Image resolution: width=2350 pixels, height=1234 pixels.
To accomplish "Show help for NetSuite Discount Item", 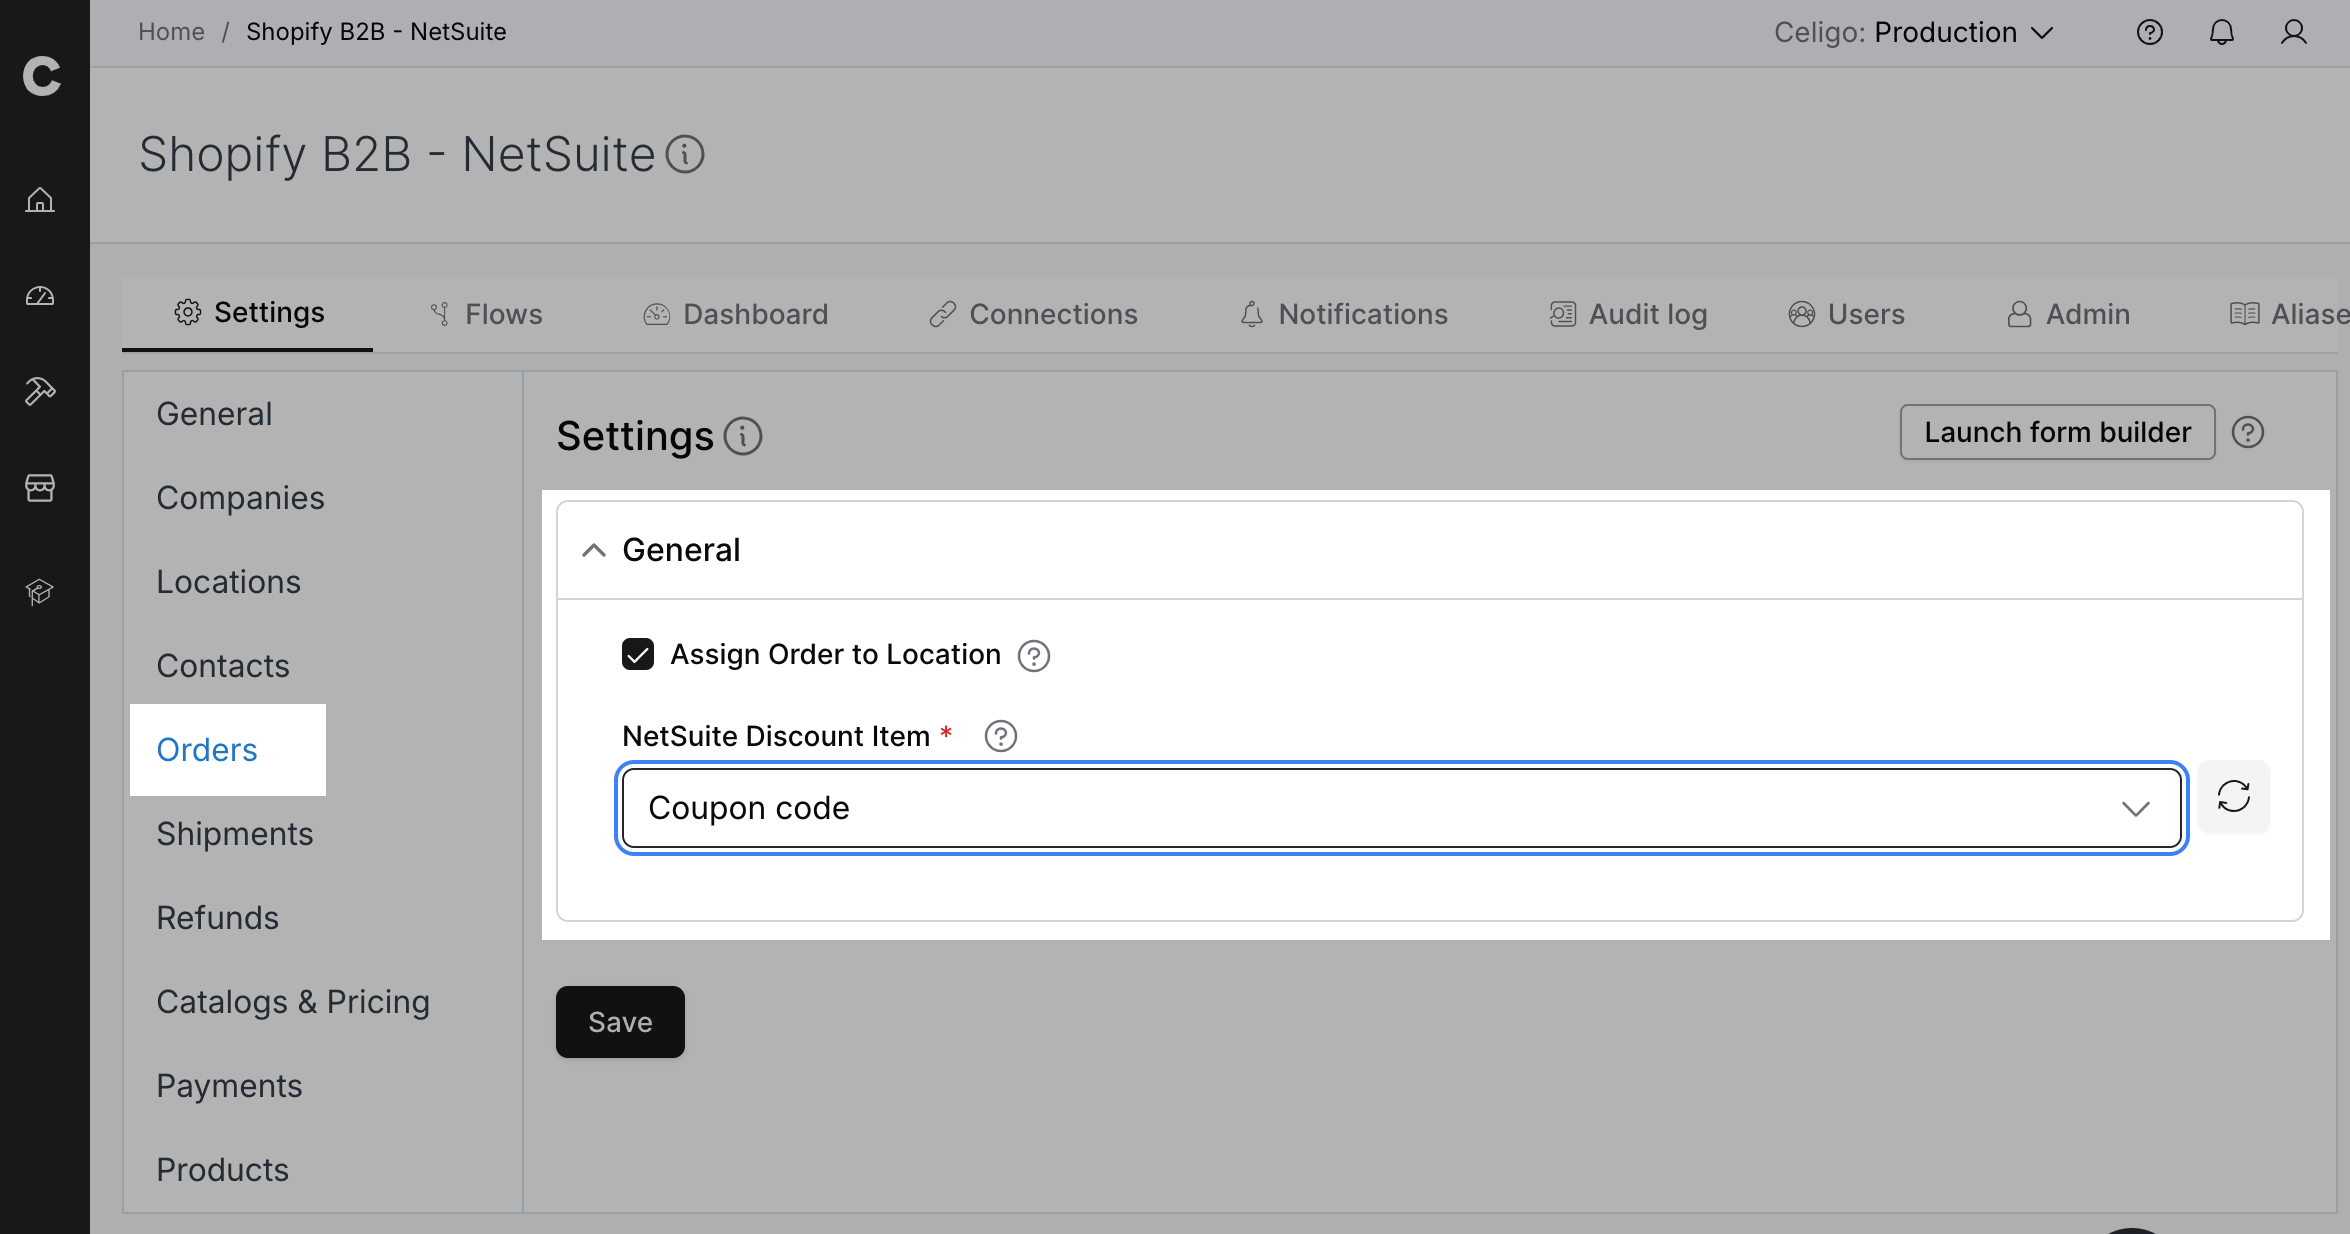I will tap(1001, 736).
